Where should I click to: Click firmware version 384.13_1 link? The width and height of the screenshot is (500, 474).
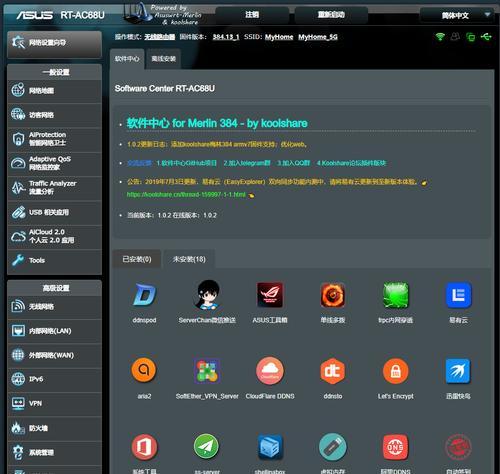pos(226,37)
